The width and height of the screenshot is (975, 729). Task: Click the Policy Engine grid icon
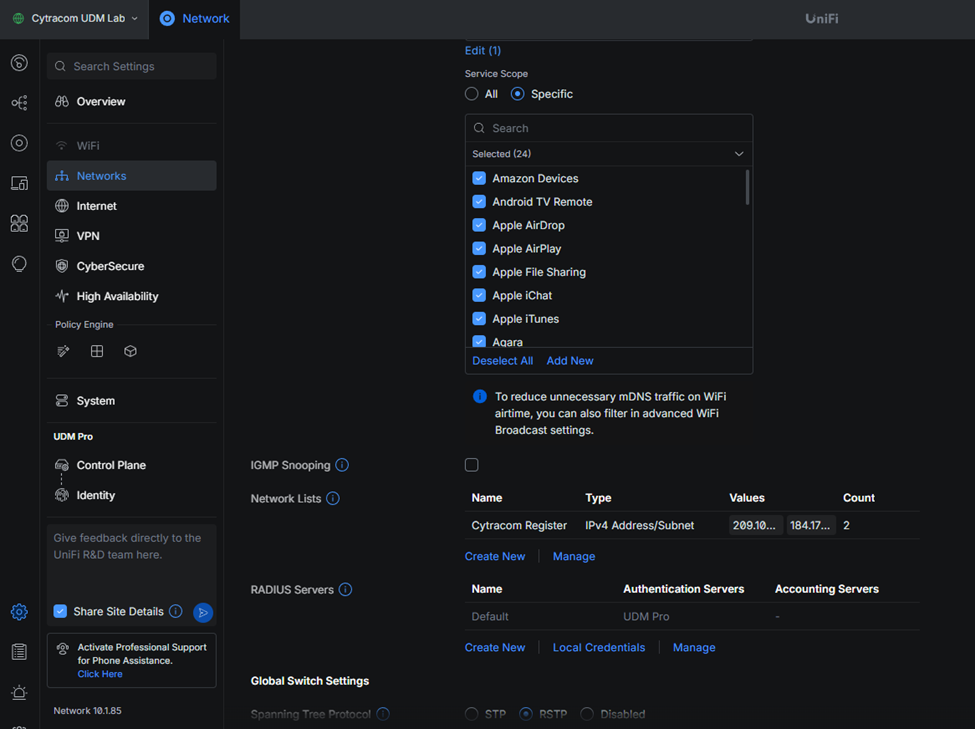97,351
